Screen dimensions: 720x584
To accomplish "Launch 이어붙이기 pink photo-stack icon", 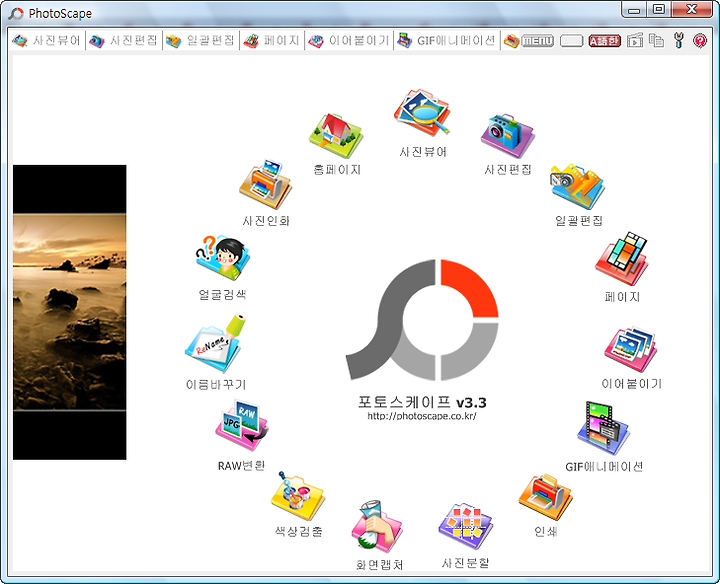I will point(631,349).
